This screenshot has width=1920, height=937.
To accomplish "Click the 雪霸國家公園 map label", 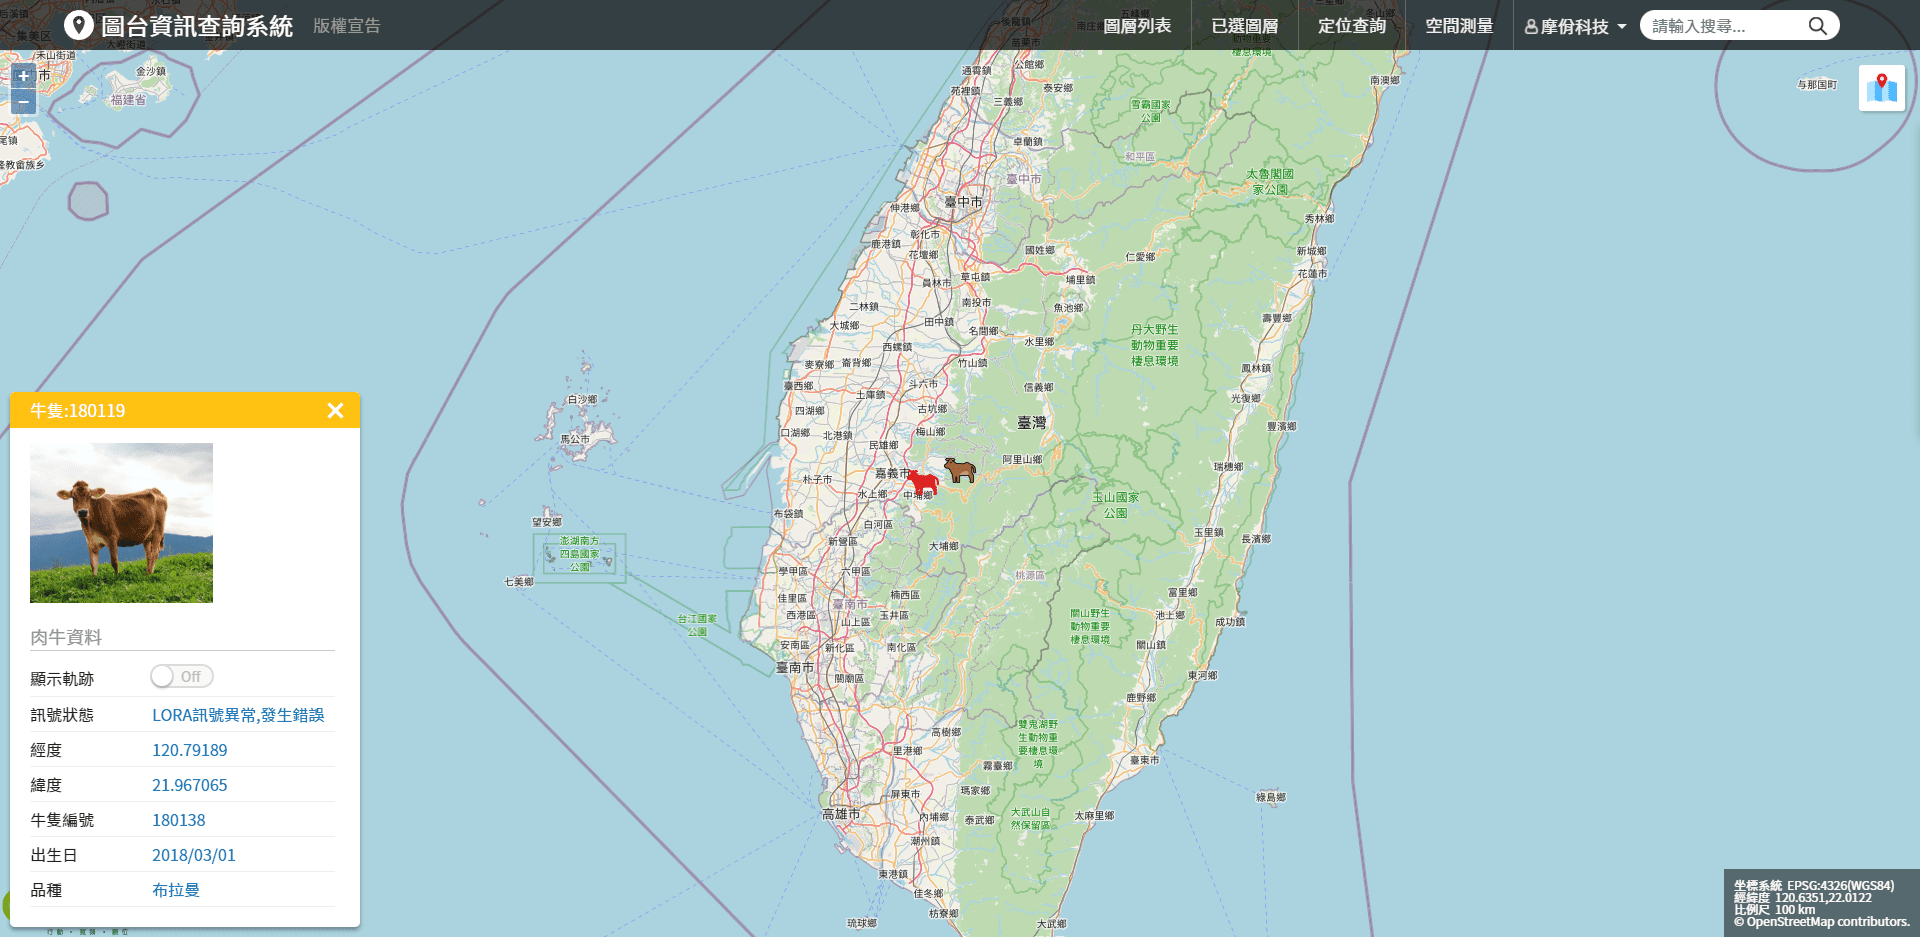I will click(x=1150, y=111).
